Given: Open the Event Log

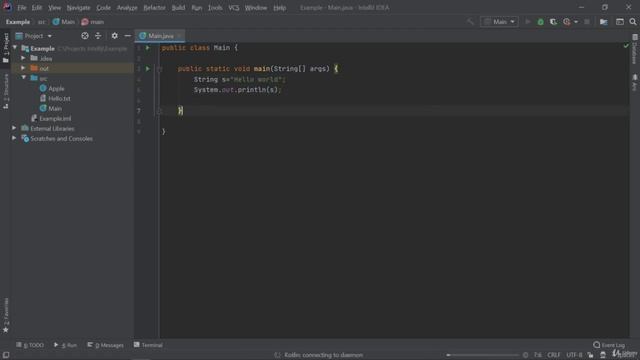Looking at the screenshot, I should point(609,345).
